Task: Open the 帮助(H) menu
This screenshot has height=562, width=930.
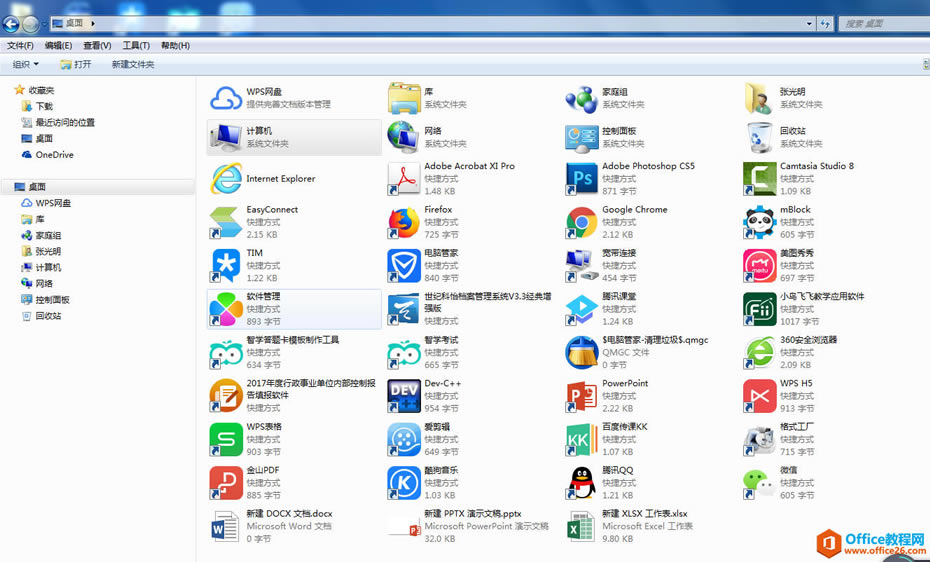Action: point(176,46)
